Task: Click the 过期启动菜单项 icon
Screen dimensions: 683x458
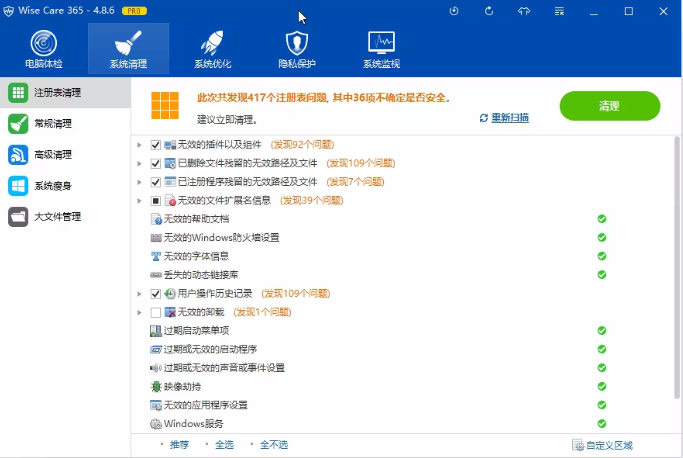Action: (x=156, y=331)
